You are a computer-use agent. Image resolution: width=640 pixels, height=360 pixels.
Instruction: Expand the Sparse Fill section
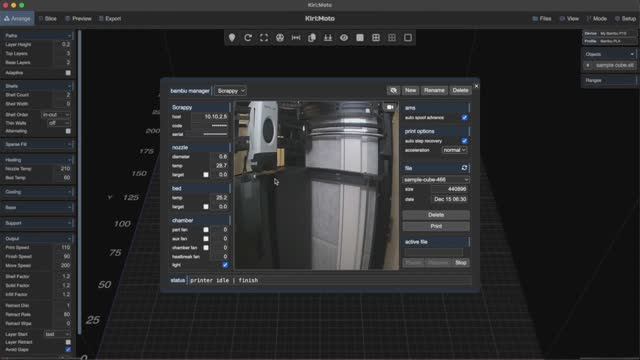37,144
